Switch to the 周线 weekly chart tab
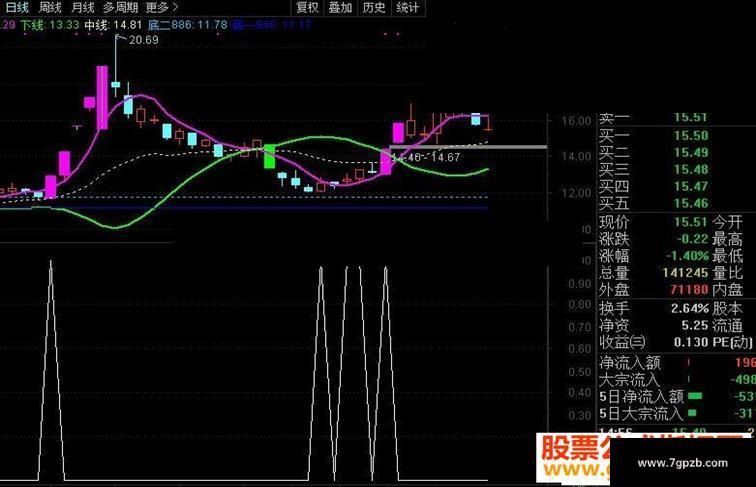The image size is (756, 487). pyautogui.click(x=50, y=8)
